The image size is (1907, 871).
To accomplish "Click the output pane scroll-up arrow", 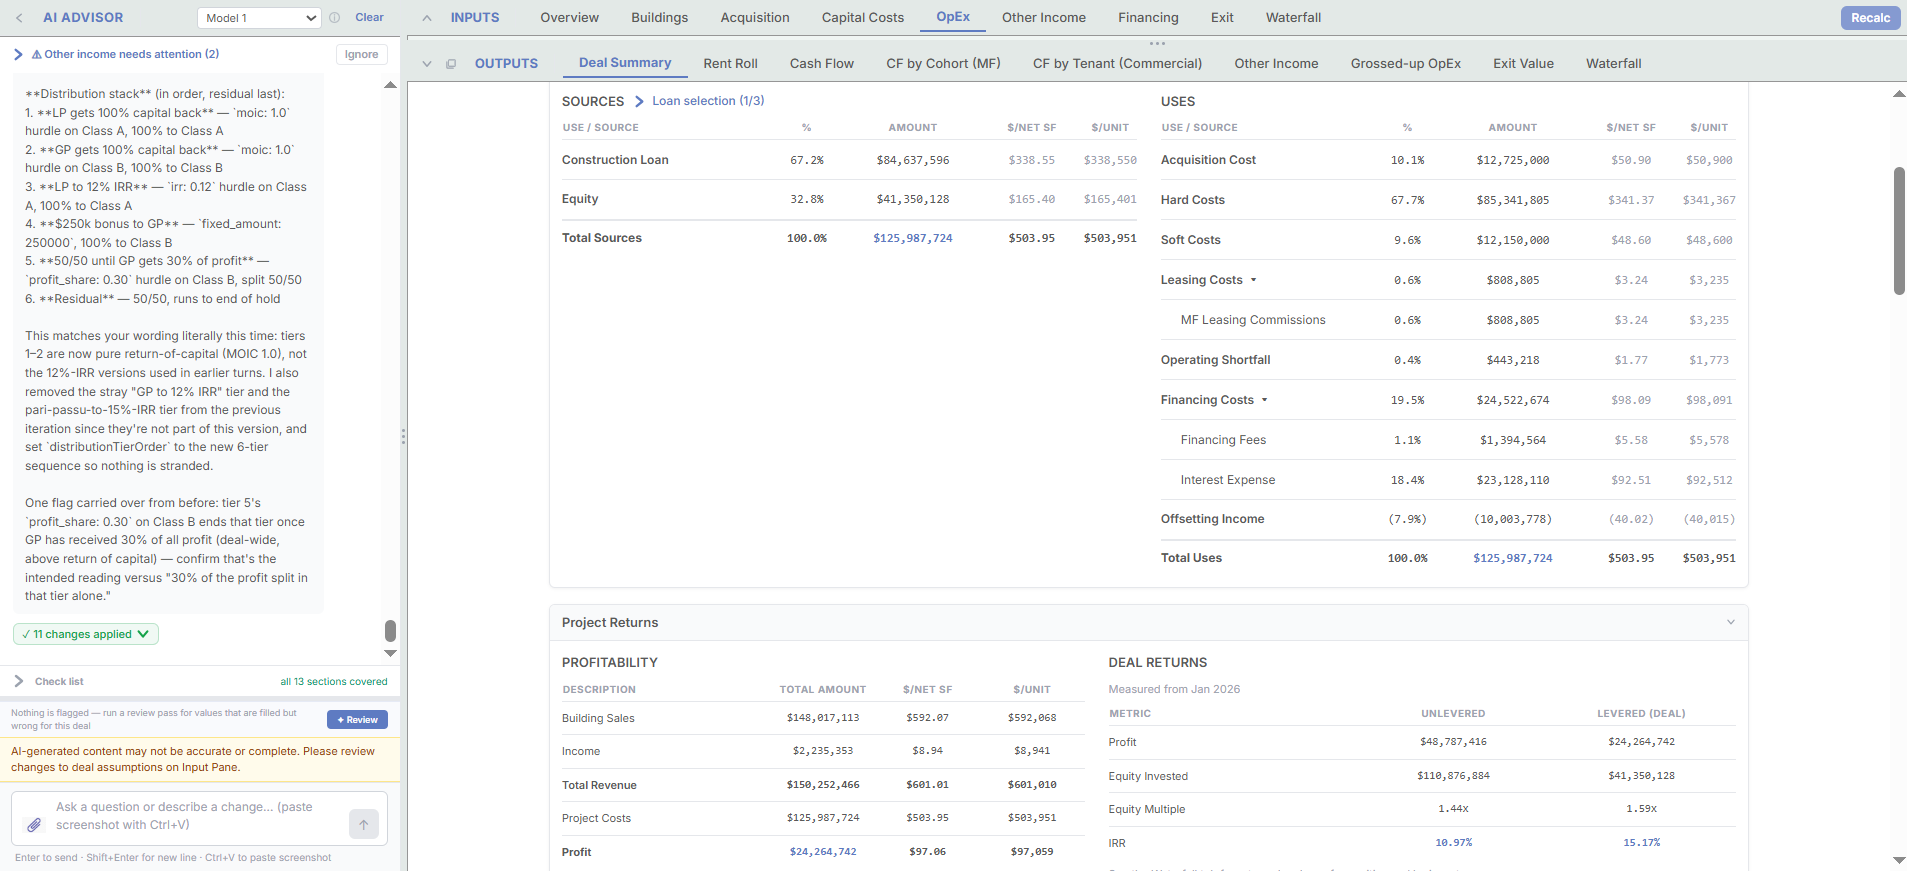I will pos(1899,94).
